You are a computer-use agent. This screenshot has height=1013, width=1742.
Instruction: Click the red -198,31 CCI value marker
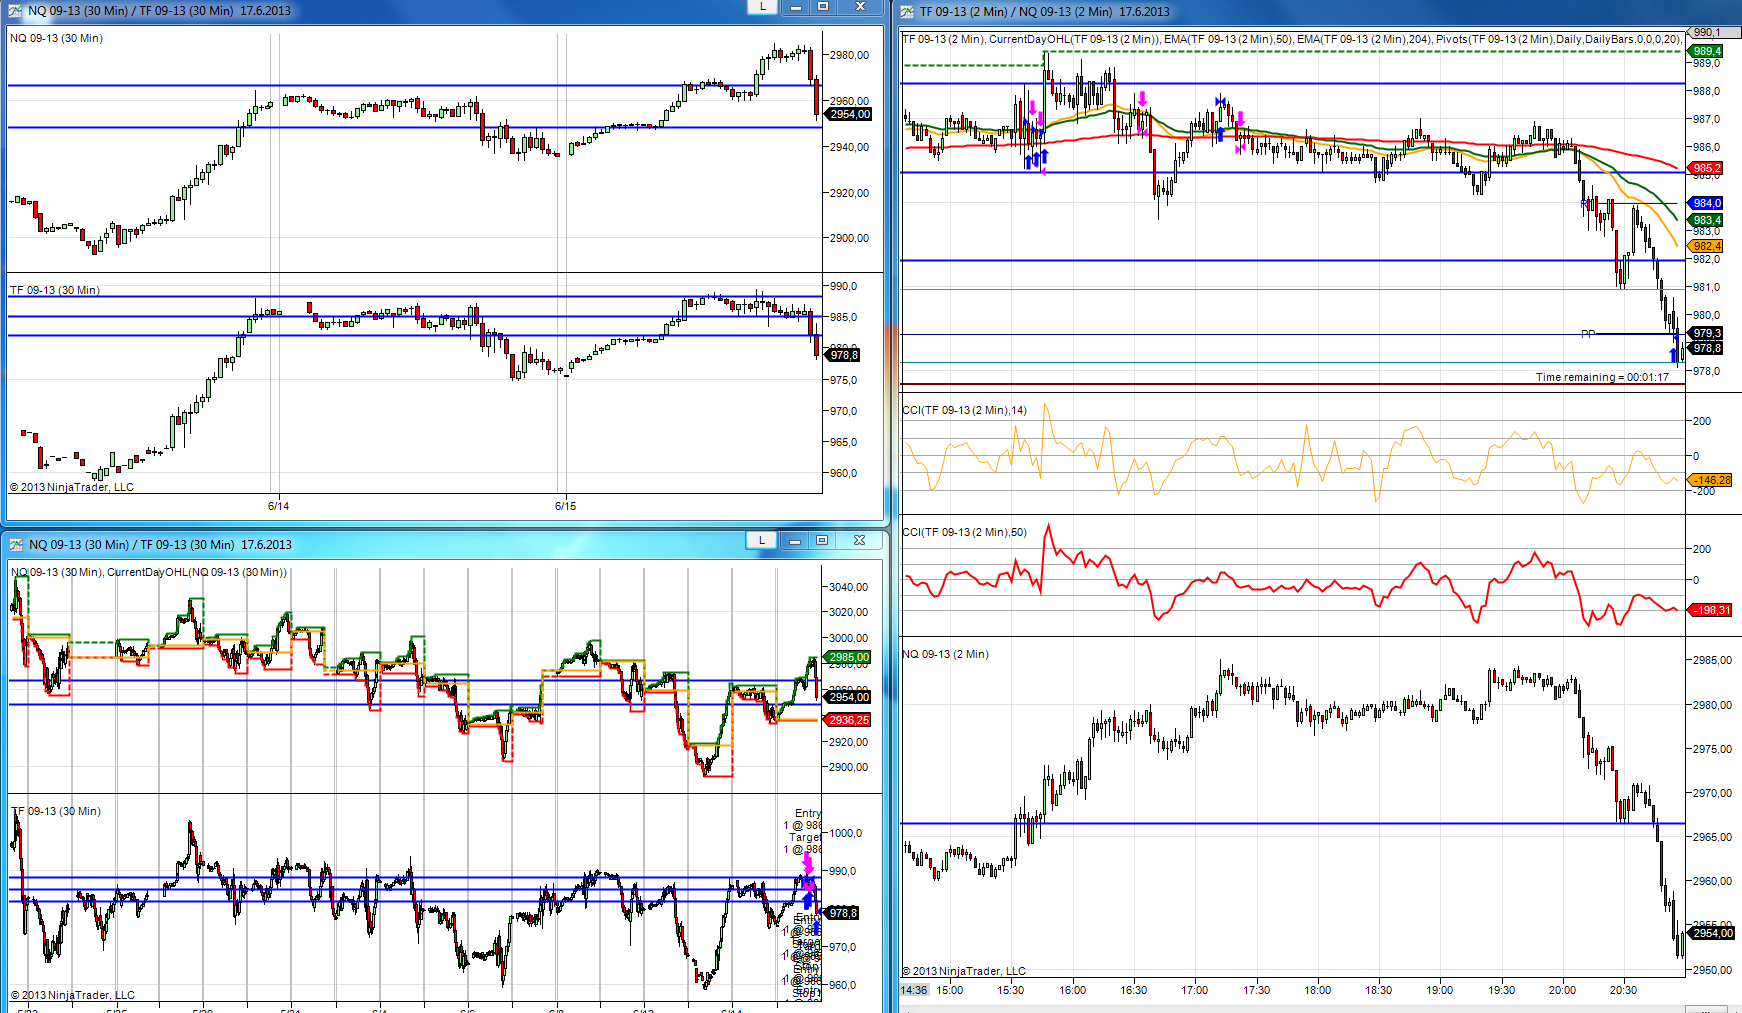1711,610
